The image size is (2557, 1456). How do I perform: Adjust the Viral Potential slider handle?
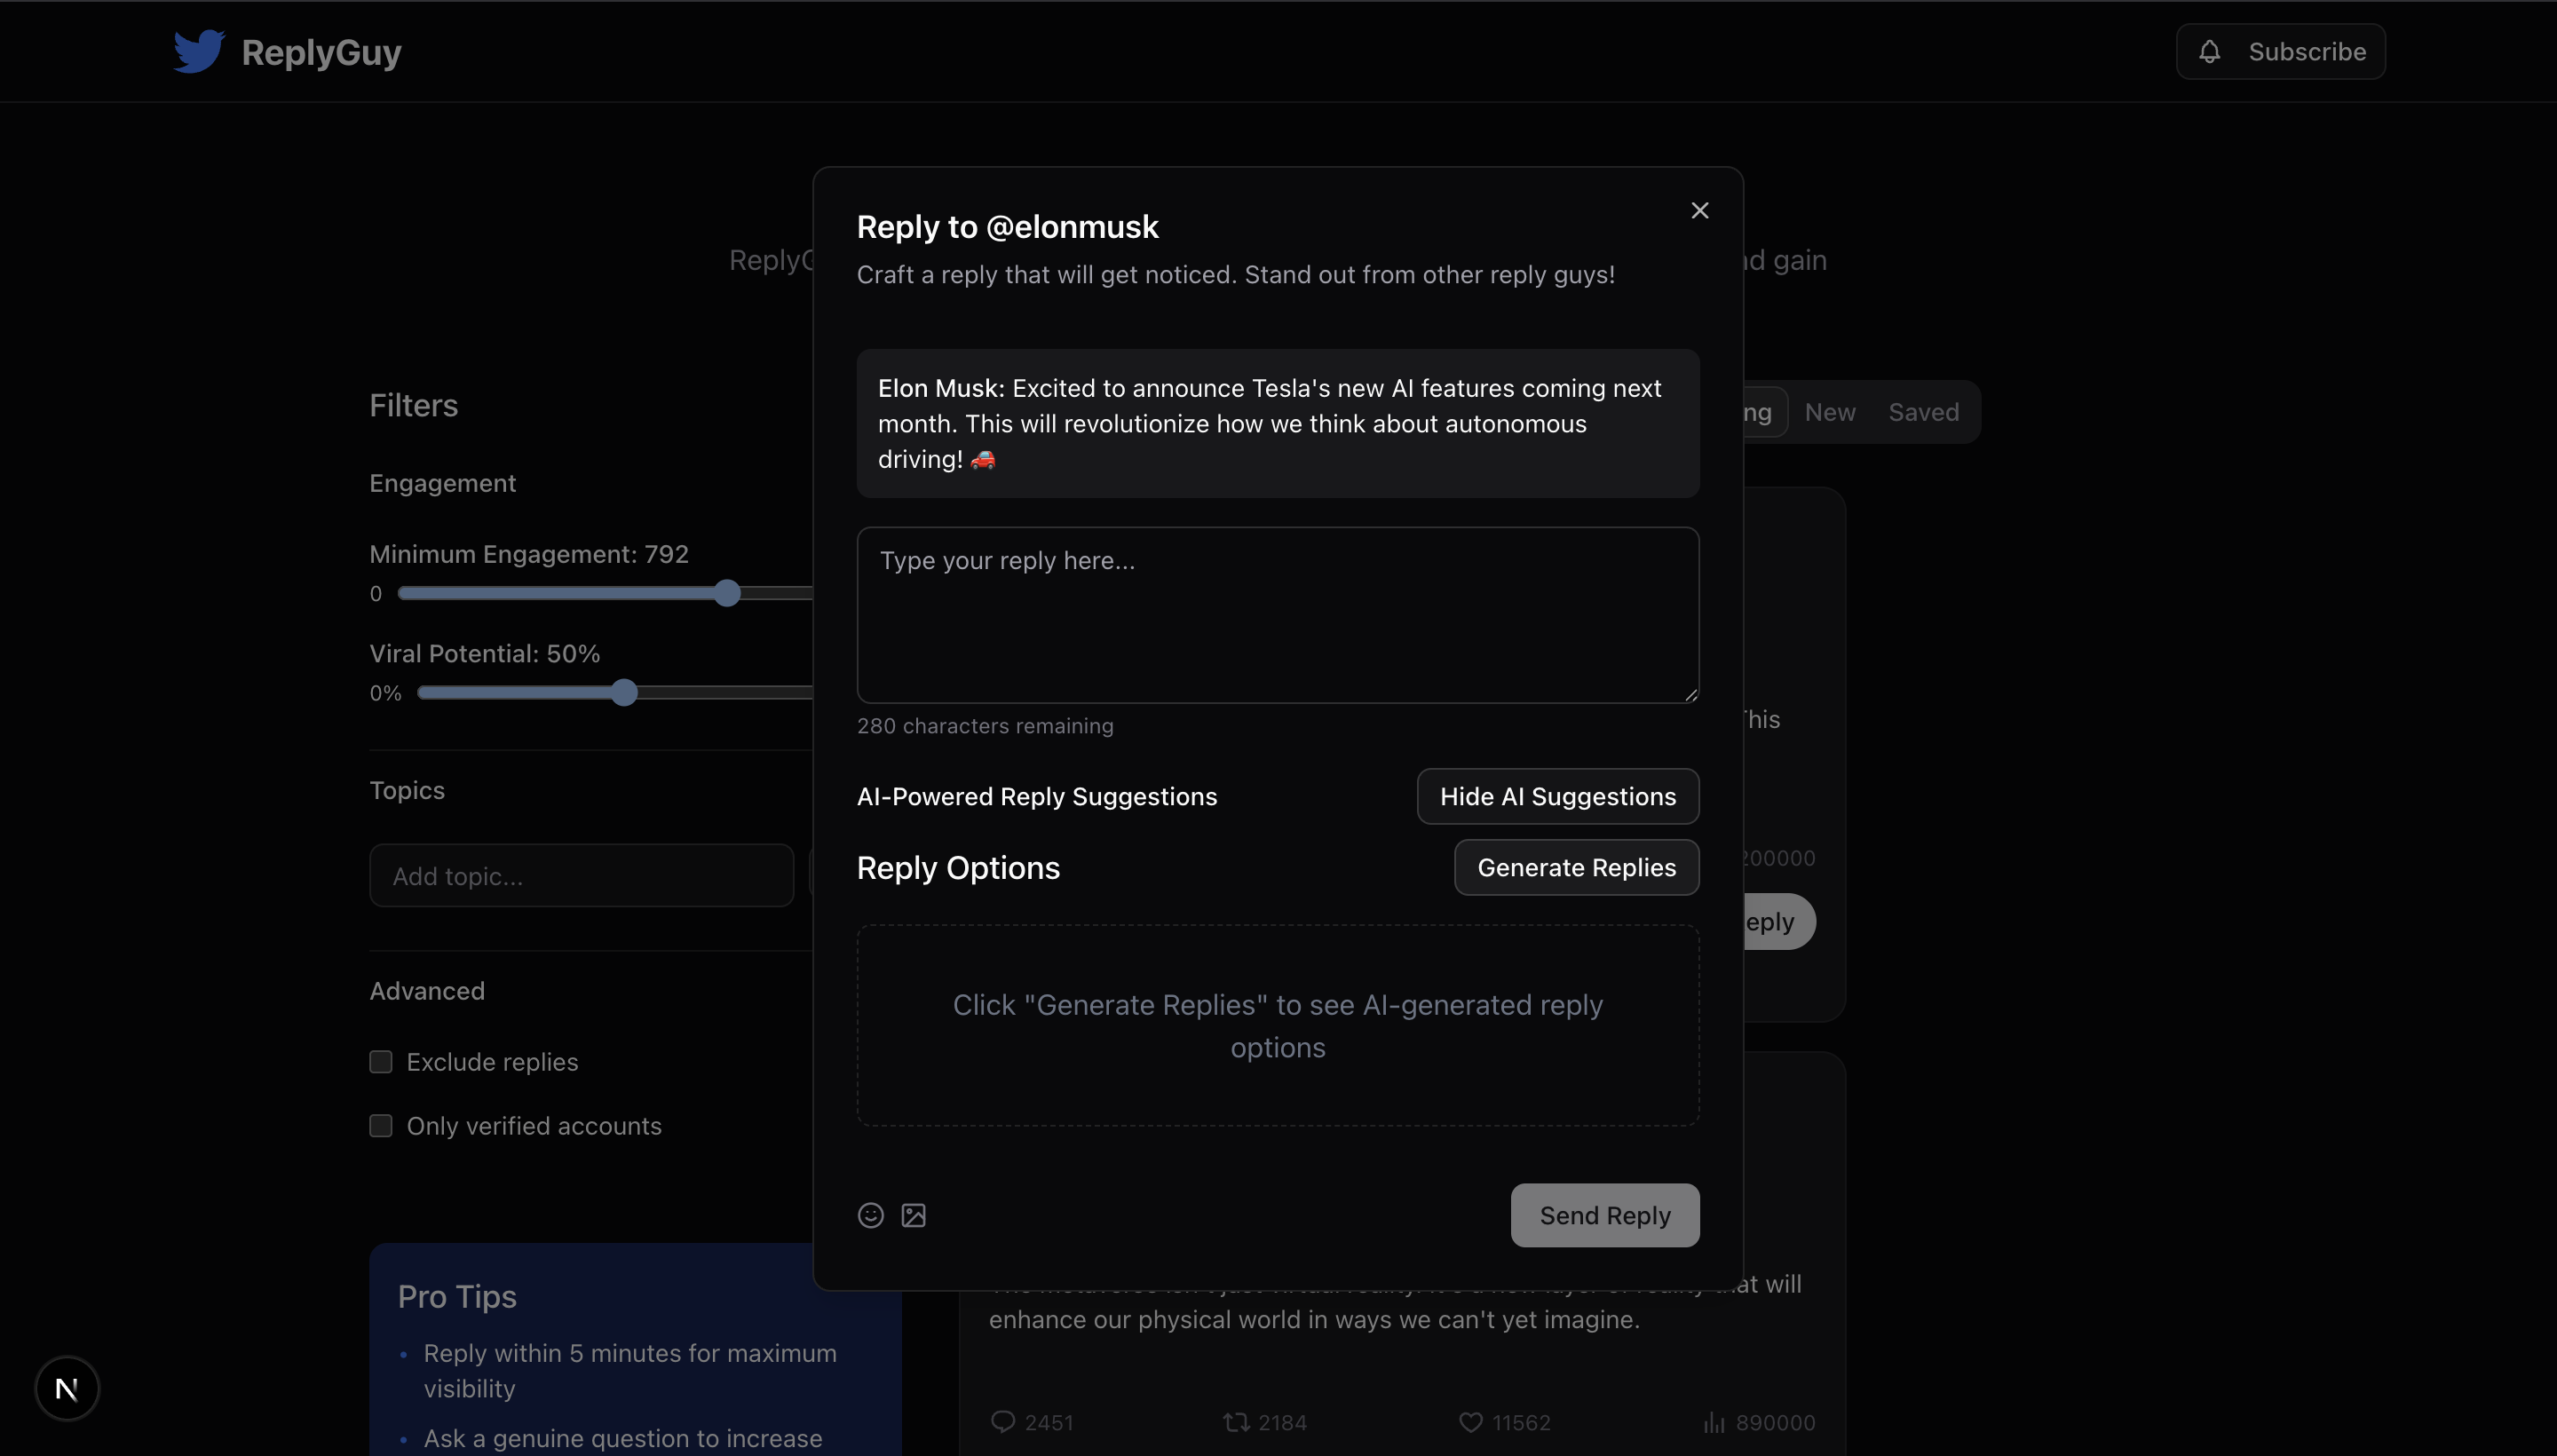point(624,692)
